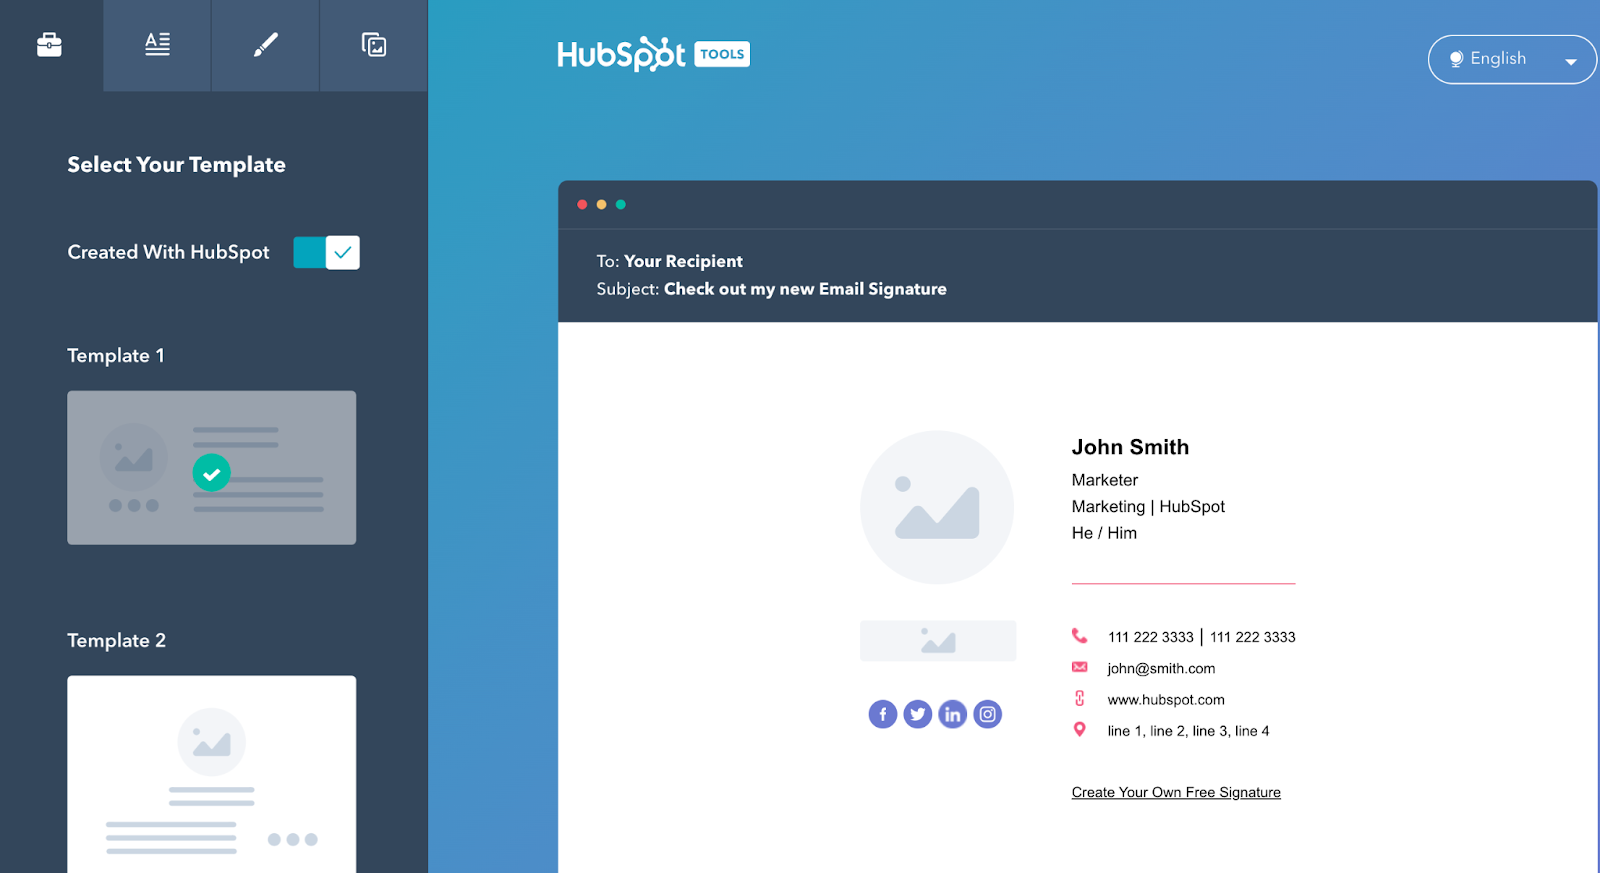1600x873 pixels.
Task: Click the Marketer job title text
Action: [x=1105, y=480]
